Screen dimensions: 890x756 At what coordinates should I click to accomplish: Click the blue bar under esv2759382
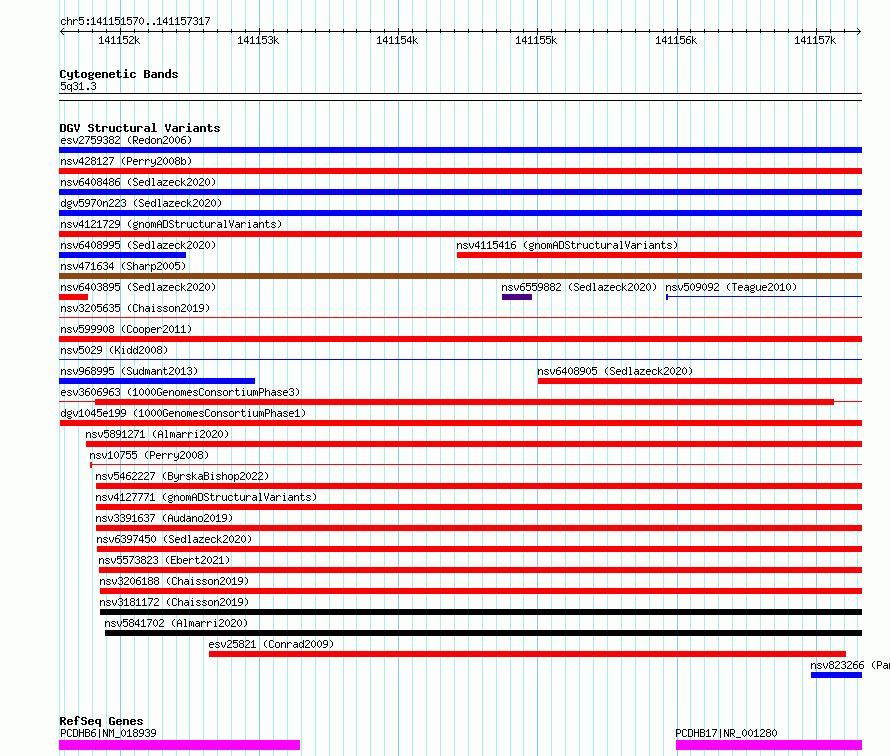[460, 150]
